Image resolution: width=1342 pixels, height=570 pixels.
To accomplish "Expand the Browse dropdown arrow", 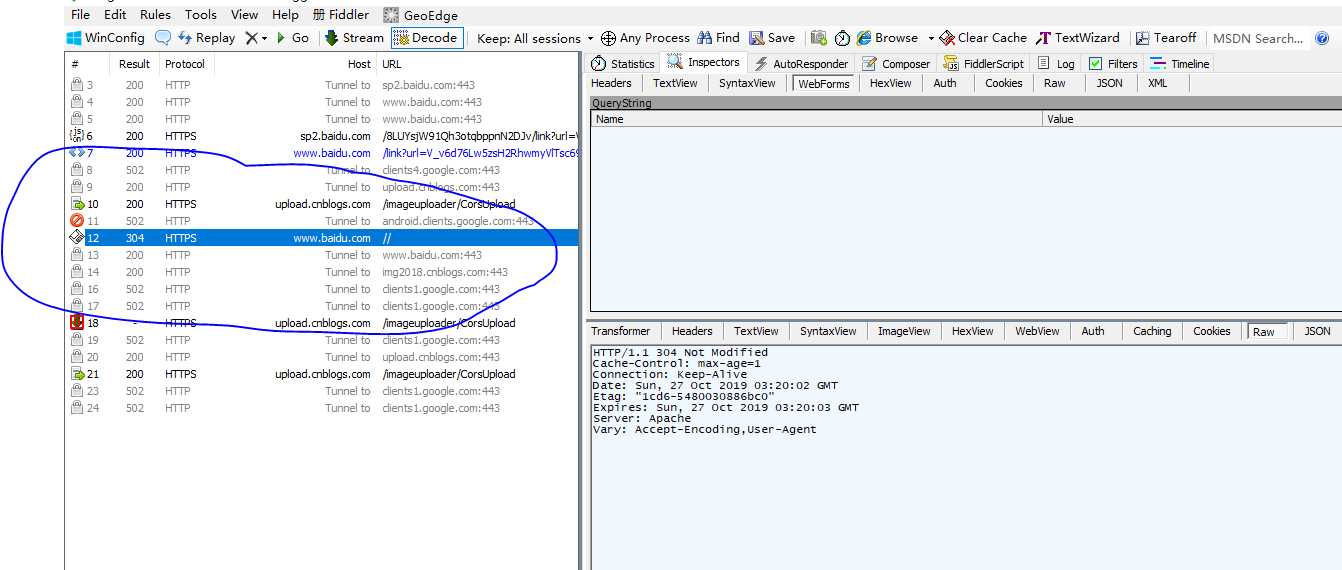I will pos(931,38).
